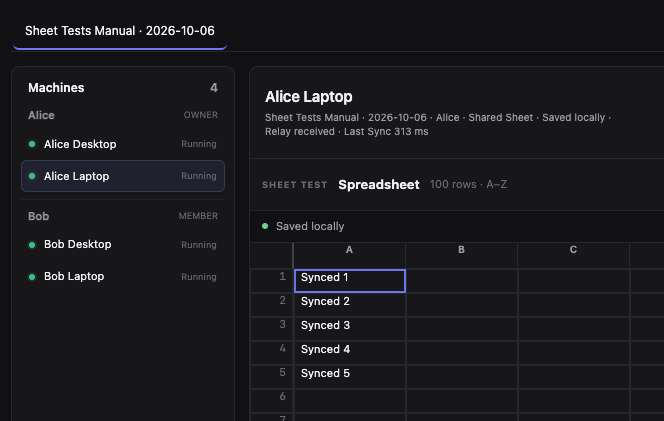Image resolution: width=664 pixels, height=421 pixels.
Task: Click the green Saved locally indicator dot
Action: tap(265, 226)
